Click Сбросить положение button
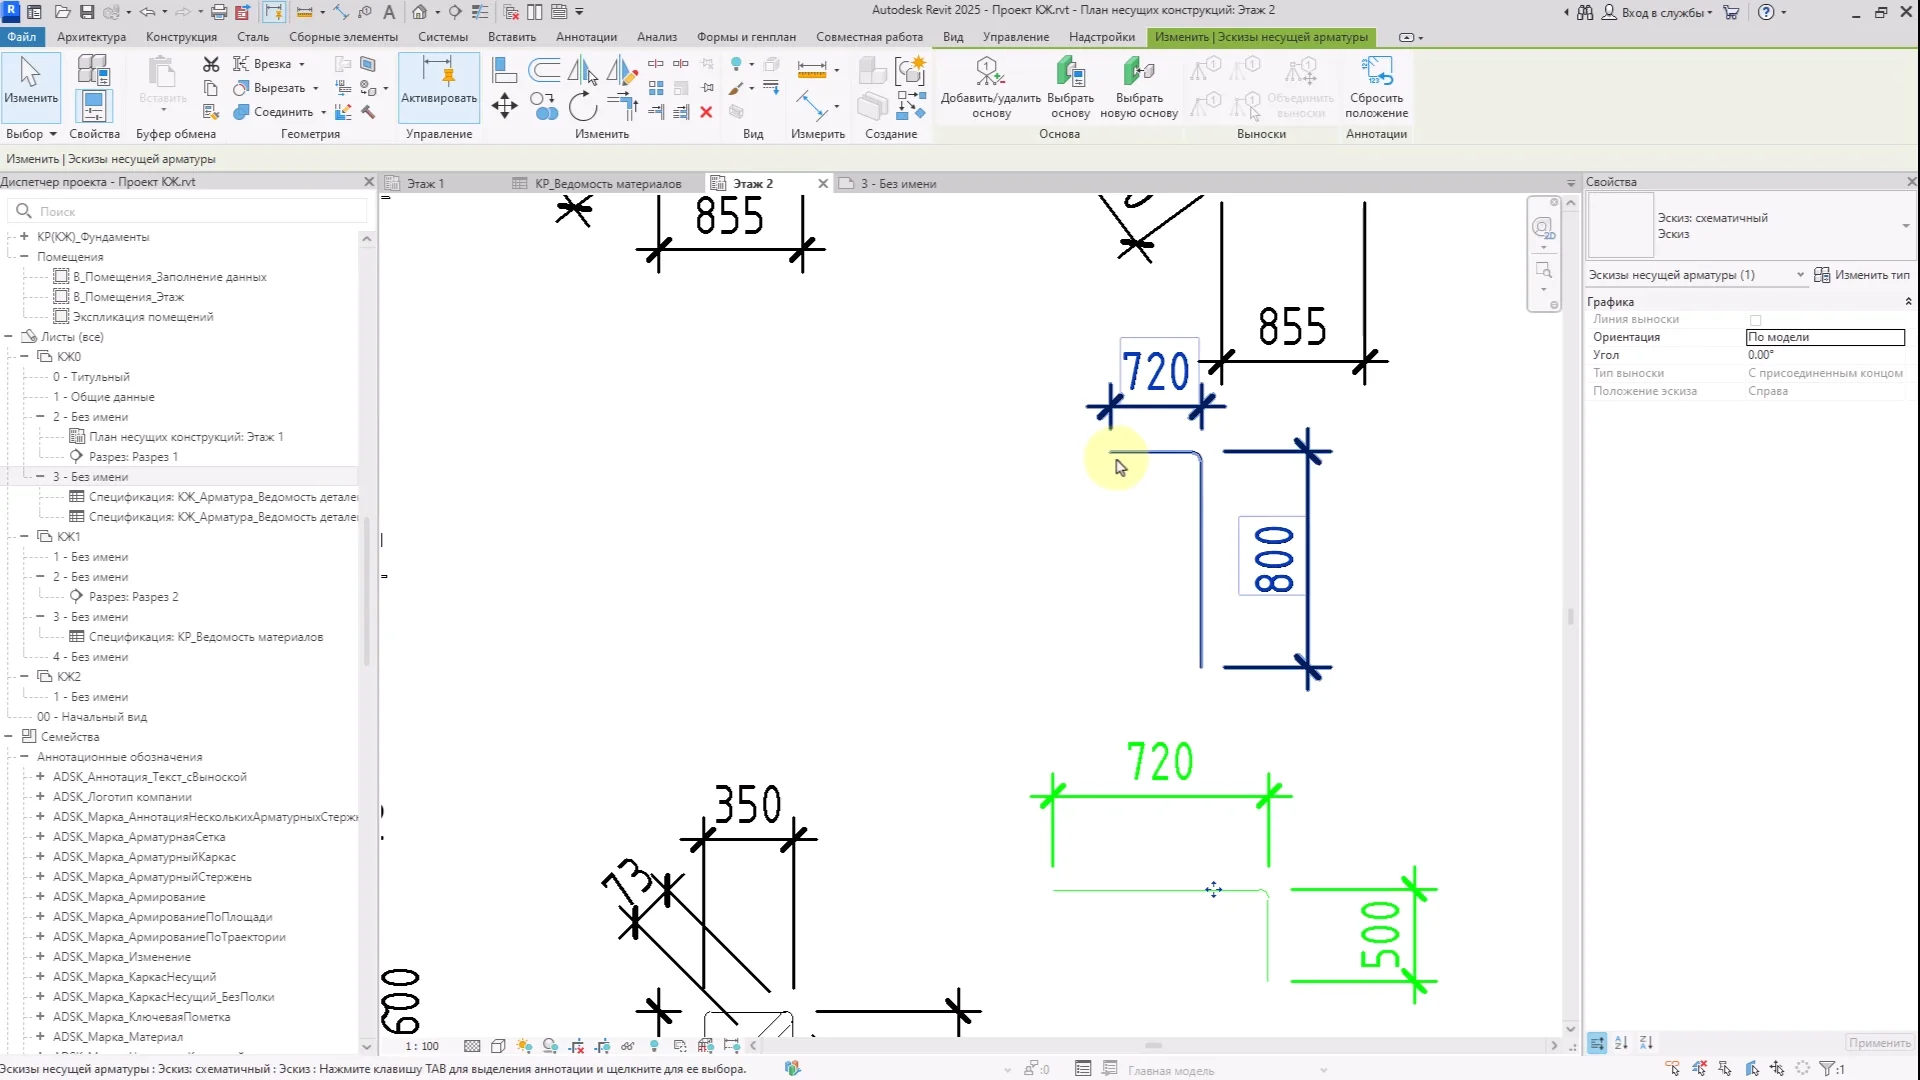 (1376, 88)
